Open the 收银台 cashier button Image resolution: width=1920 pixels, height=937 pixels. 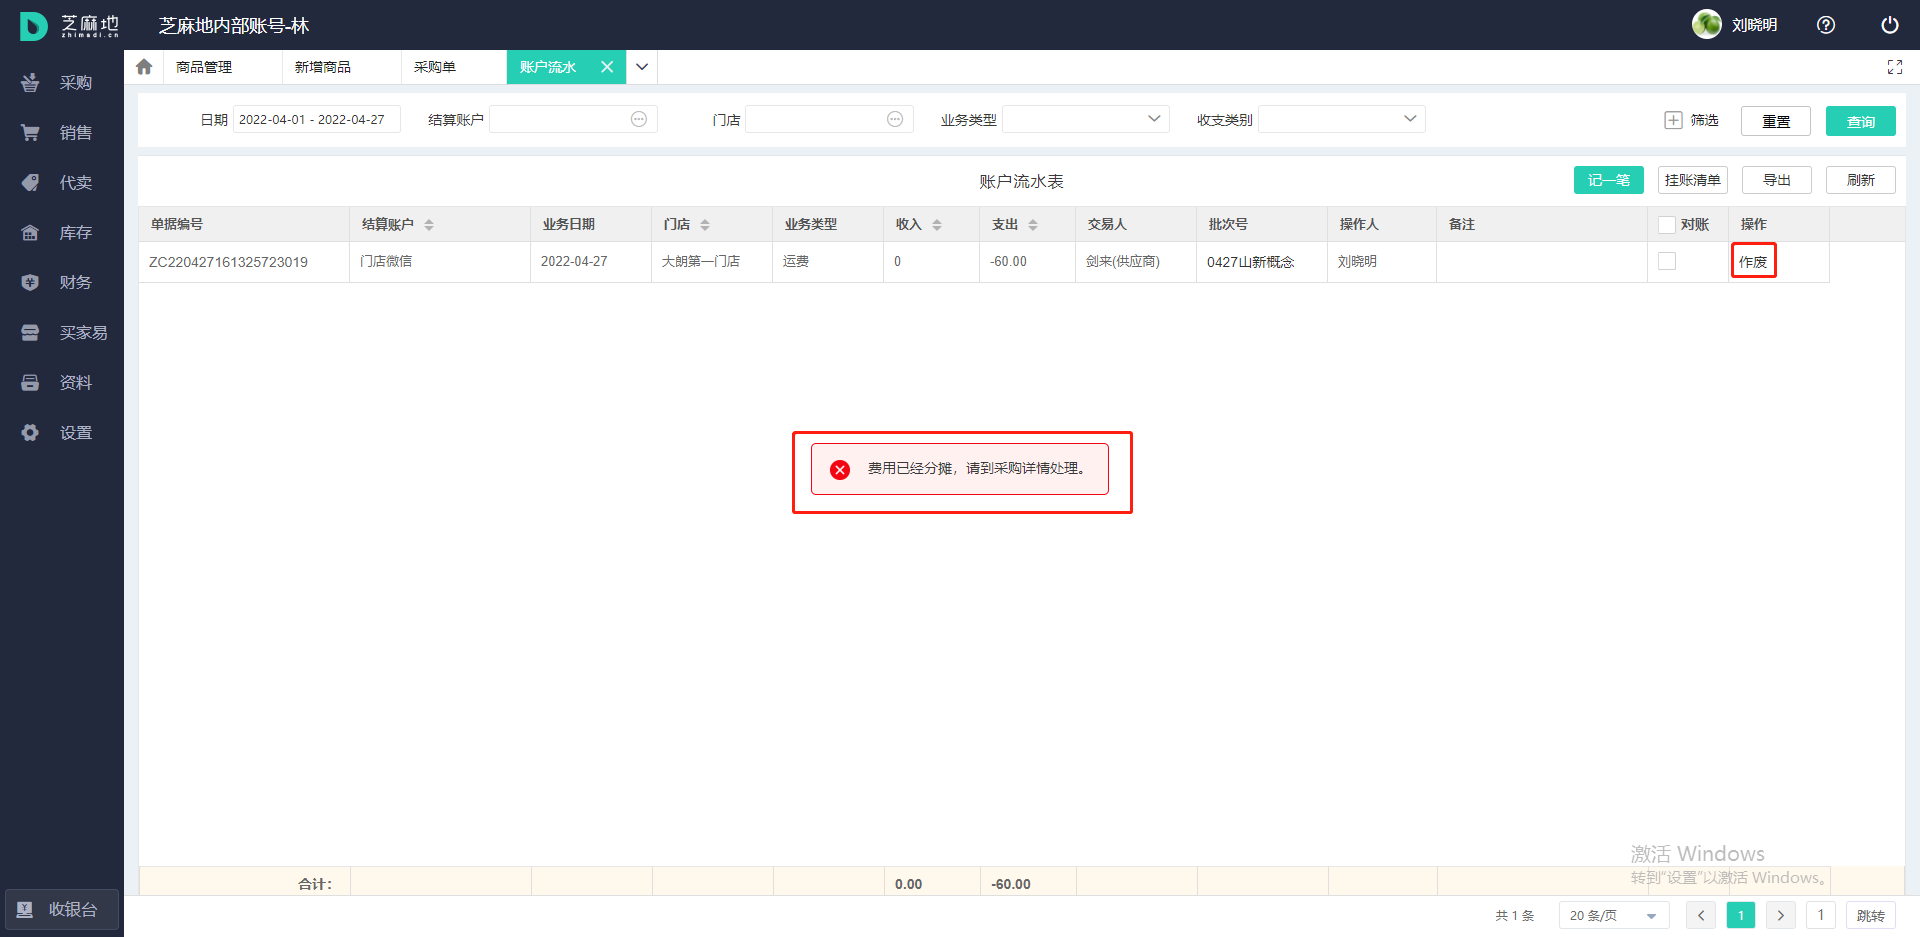tap(62, 910)
